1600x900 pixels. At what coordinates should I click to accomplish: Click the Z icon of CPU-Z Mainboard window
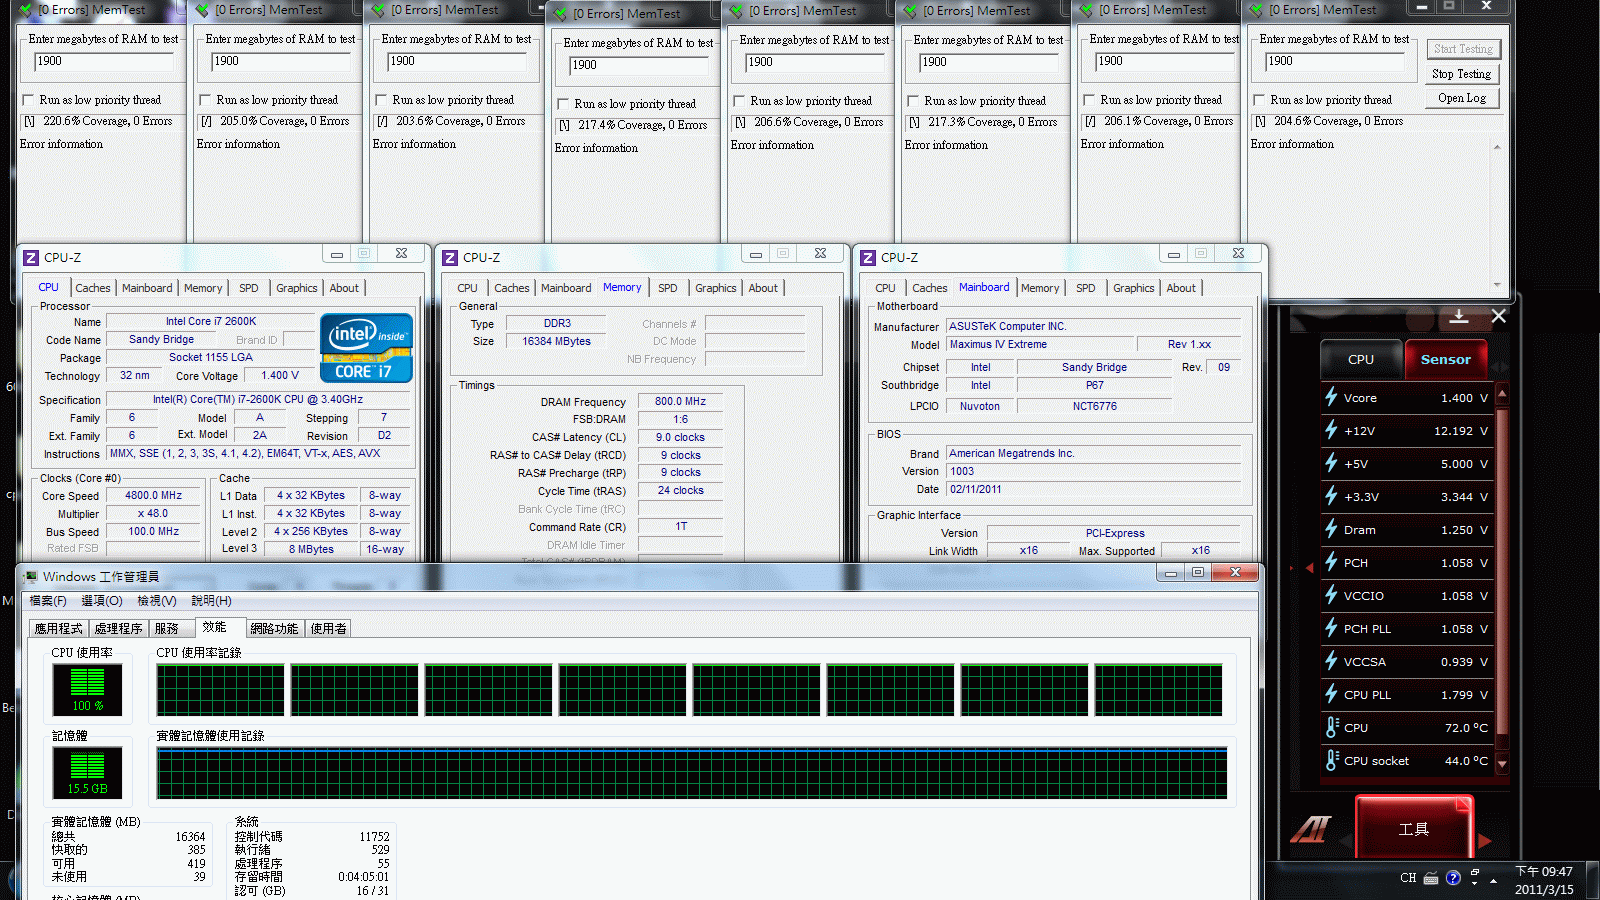coord(868,258)
